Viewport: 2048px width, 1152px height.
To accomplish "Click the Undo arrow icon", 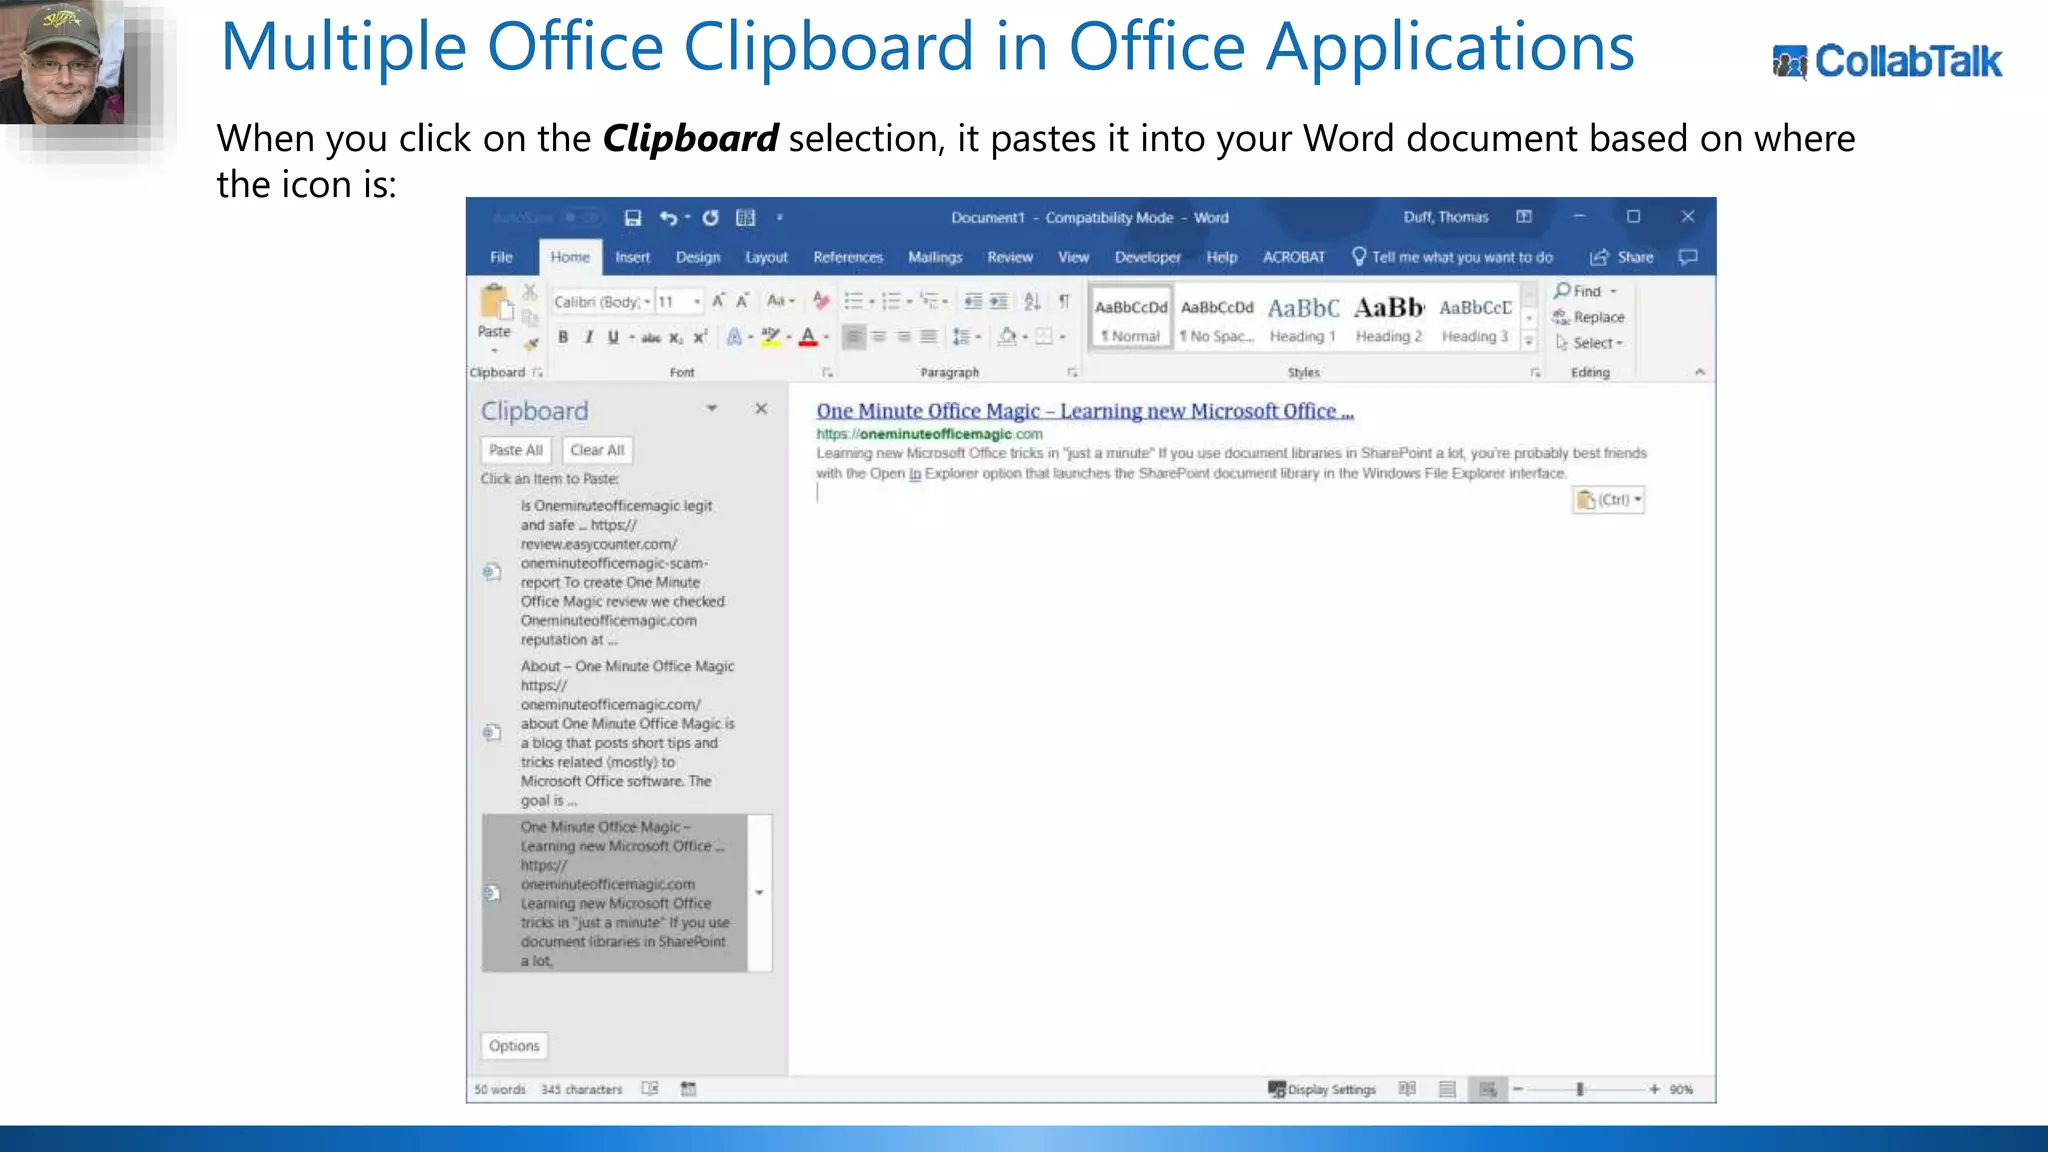I will pos(668,218).
